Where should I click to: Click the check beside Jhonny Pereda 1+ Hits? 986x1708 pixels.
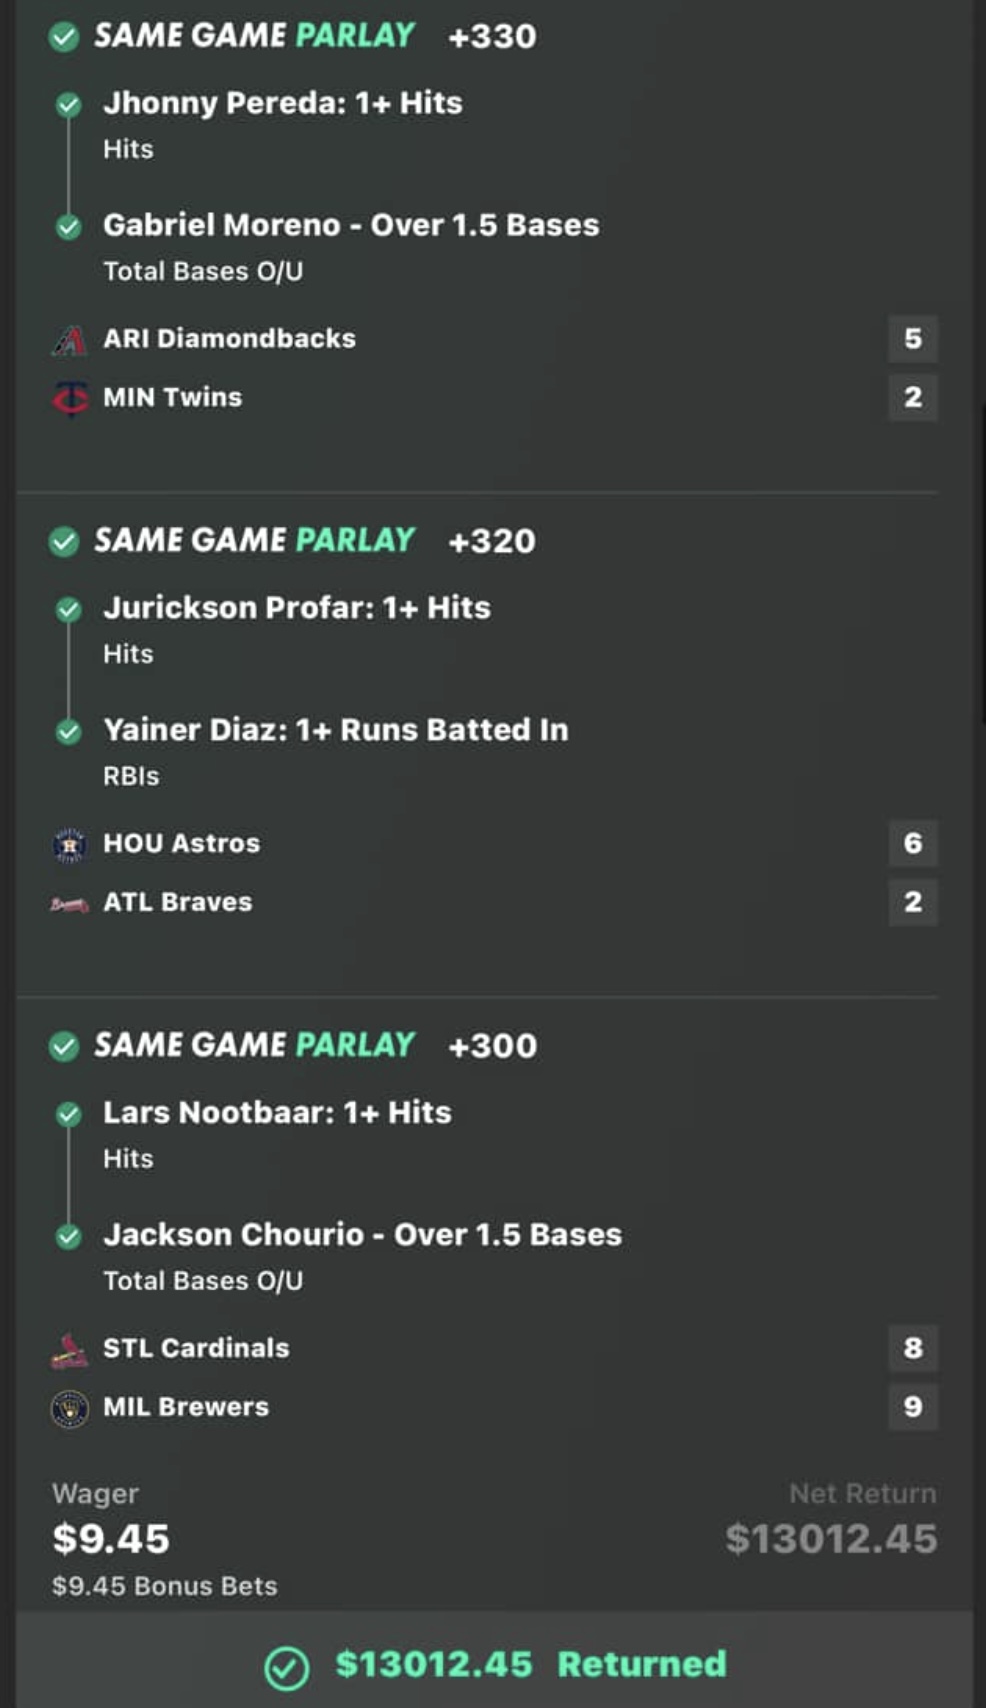[x=69, y=104]
